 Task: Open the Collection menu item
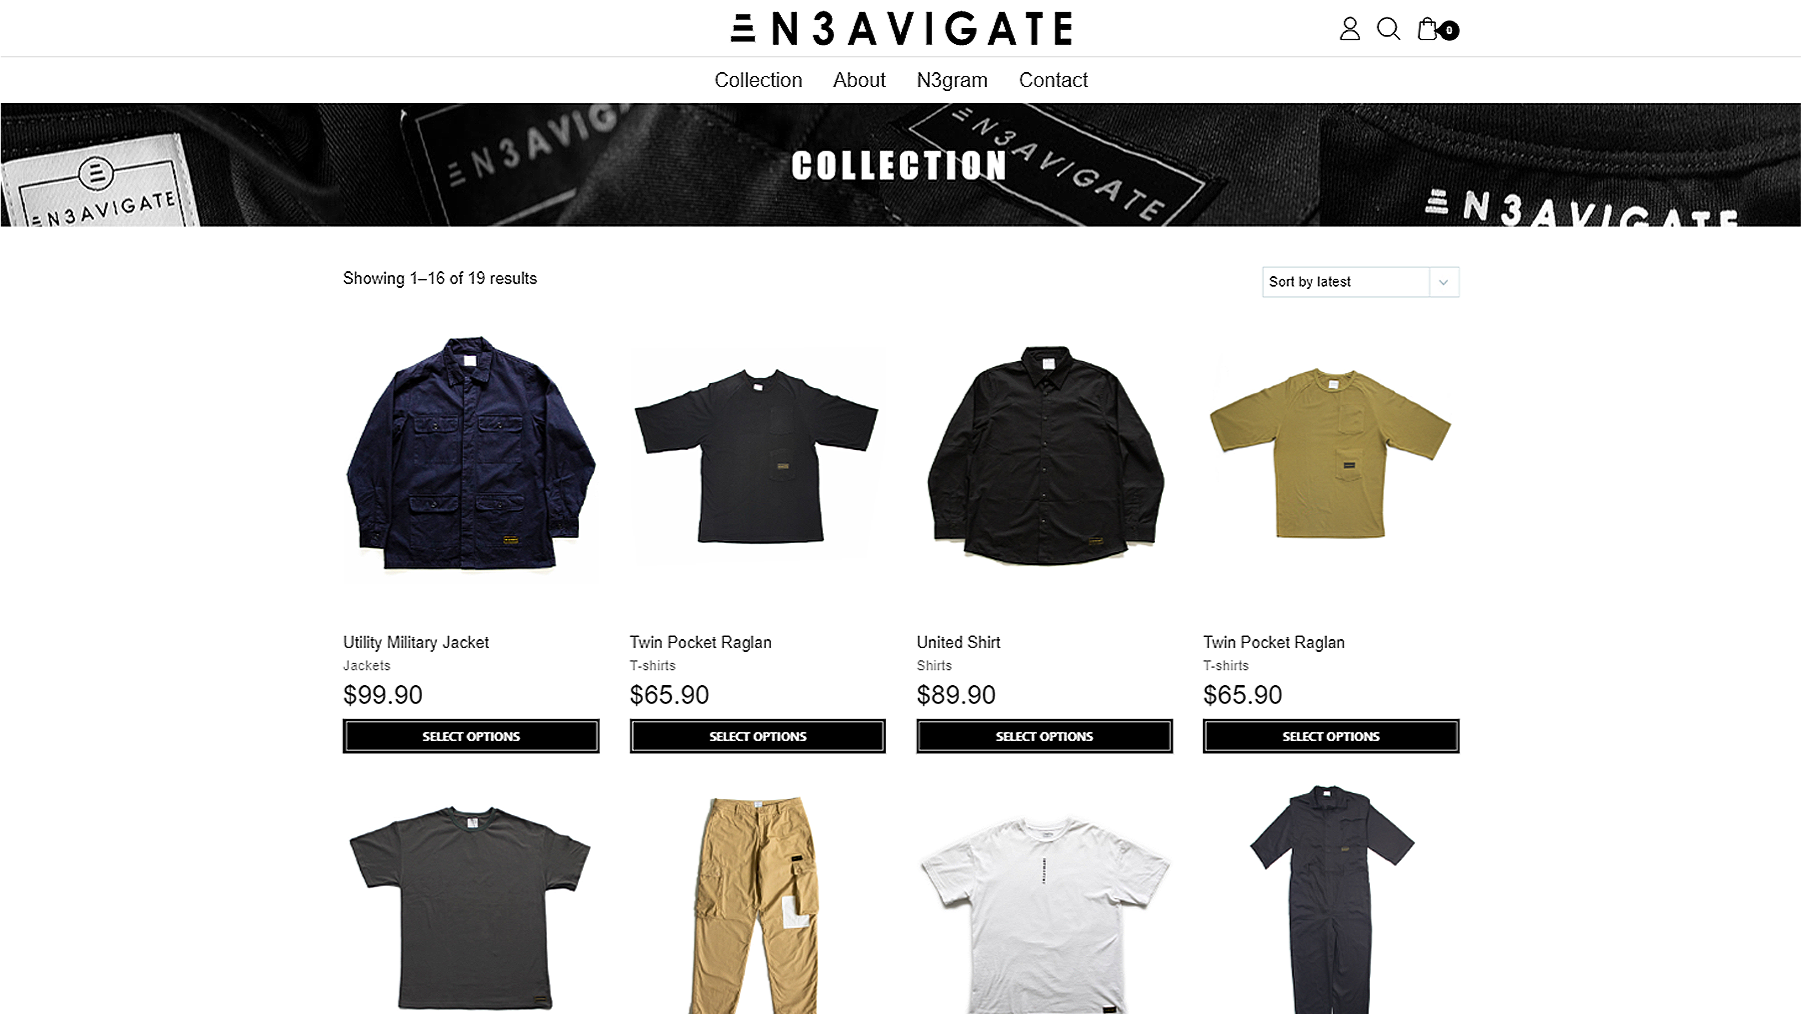pyautogui.click(x=758, y=80)
